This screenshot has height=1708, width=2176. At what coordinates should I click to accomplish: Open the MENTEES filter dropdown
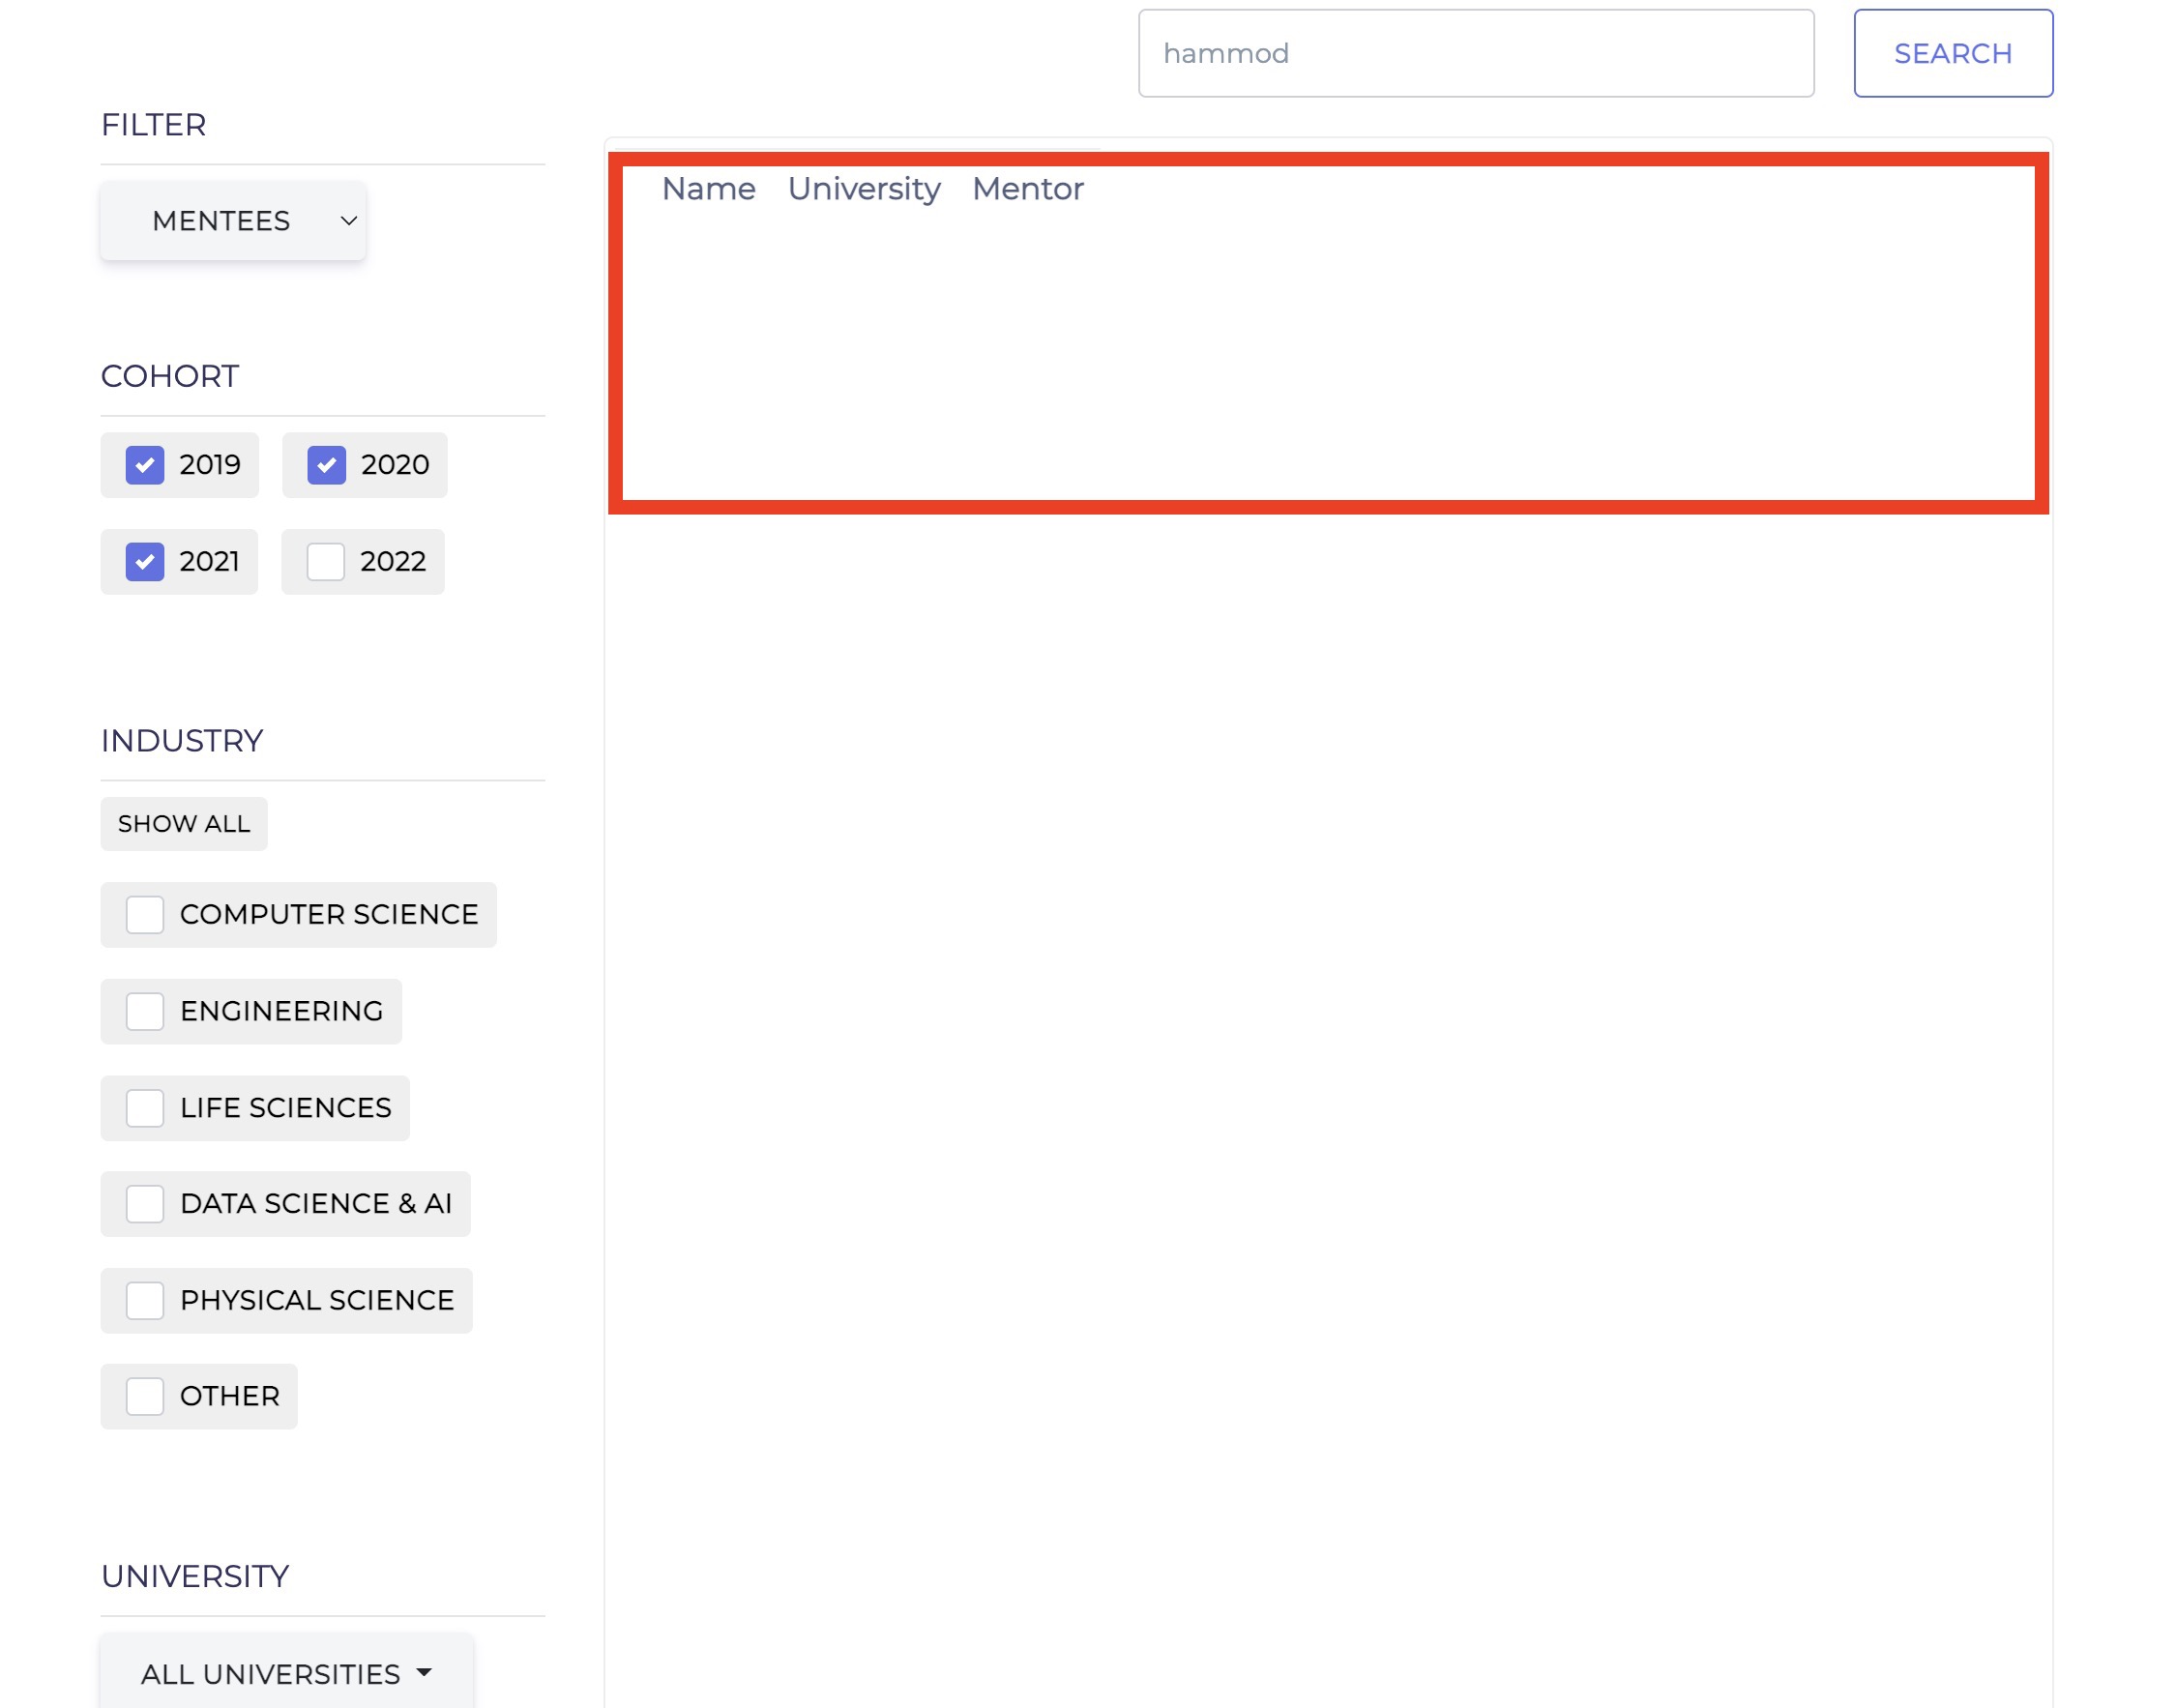click(x=232, y=220)
